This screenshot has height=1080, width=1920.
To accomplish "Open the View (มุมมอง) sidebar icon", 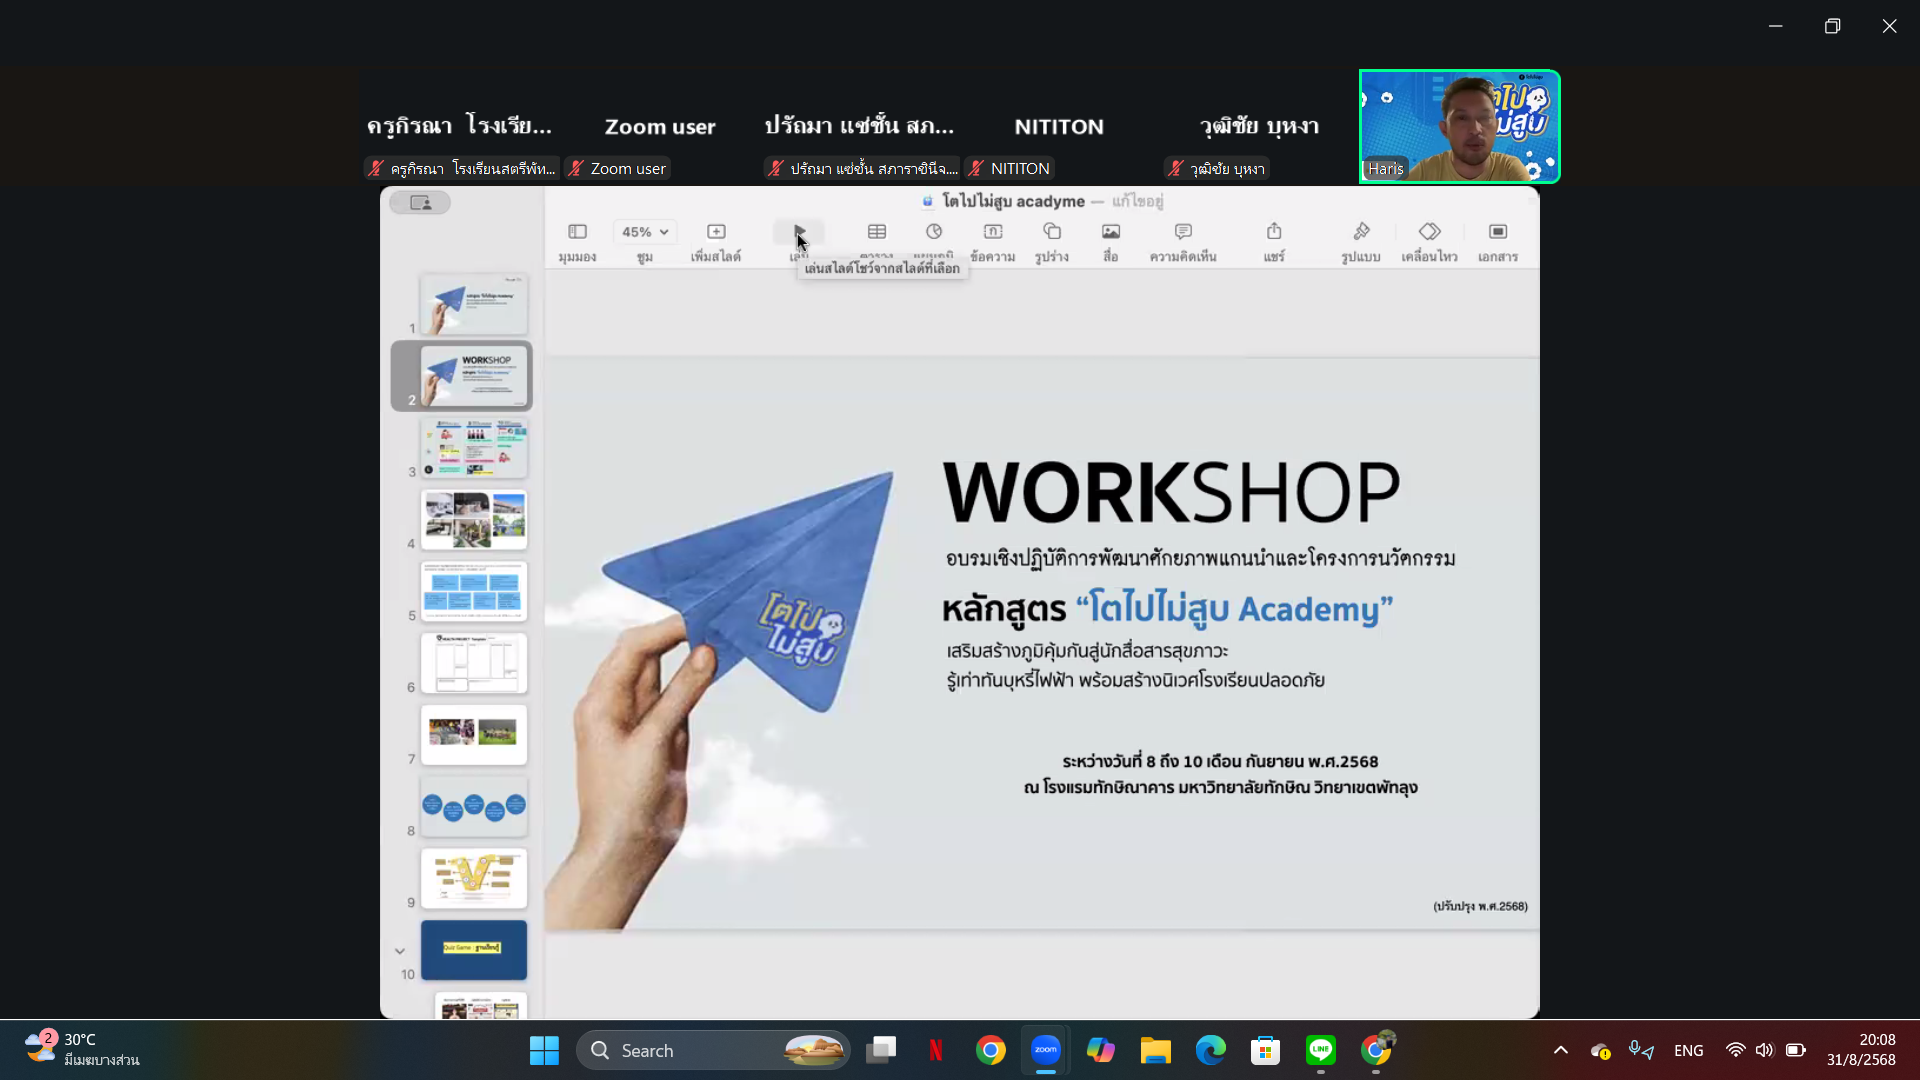I will click(x=577, y=232).
